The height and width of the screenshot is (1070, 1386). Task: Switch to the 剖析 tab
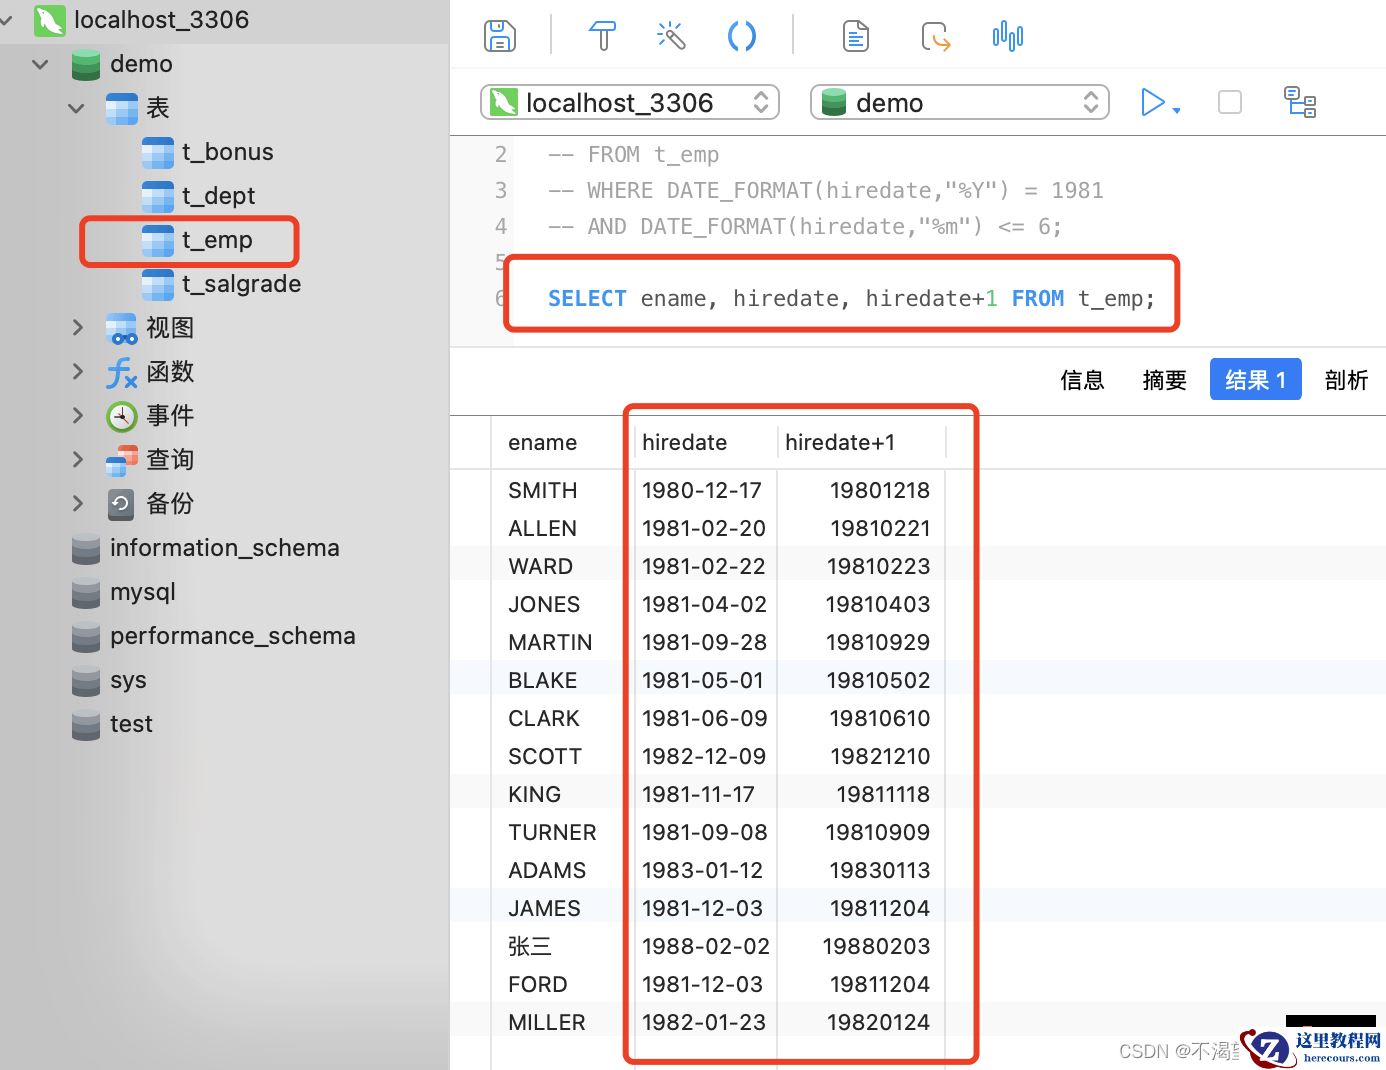tap(1345, 380)
